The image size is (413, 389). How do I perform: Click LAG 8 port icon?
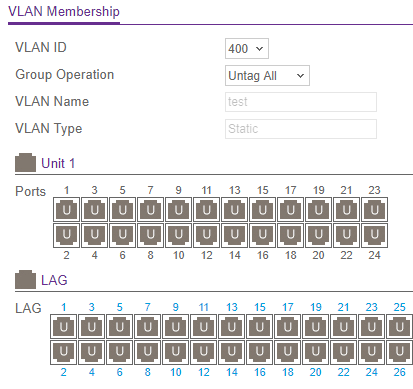(148, 352)
